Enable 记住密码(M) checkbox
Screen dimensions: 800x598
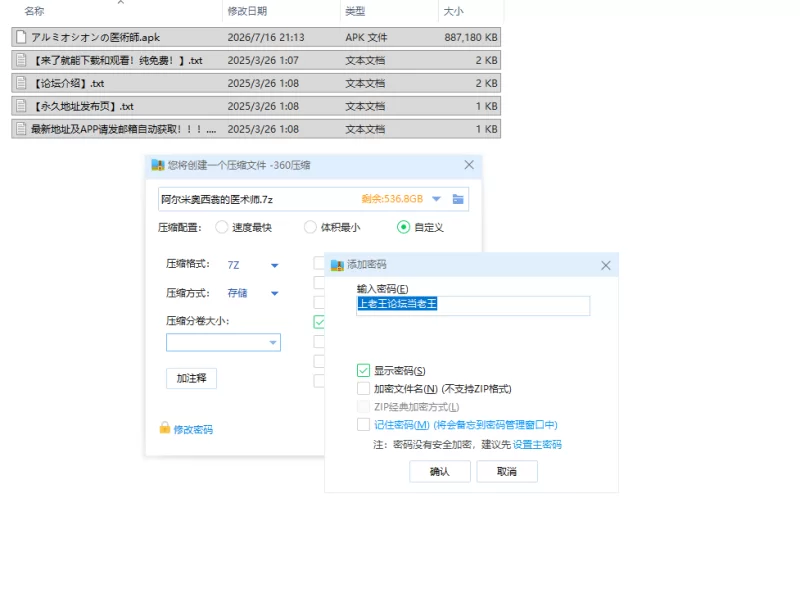[x=363, y=425]
